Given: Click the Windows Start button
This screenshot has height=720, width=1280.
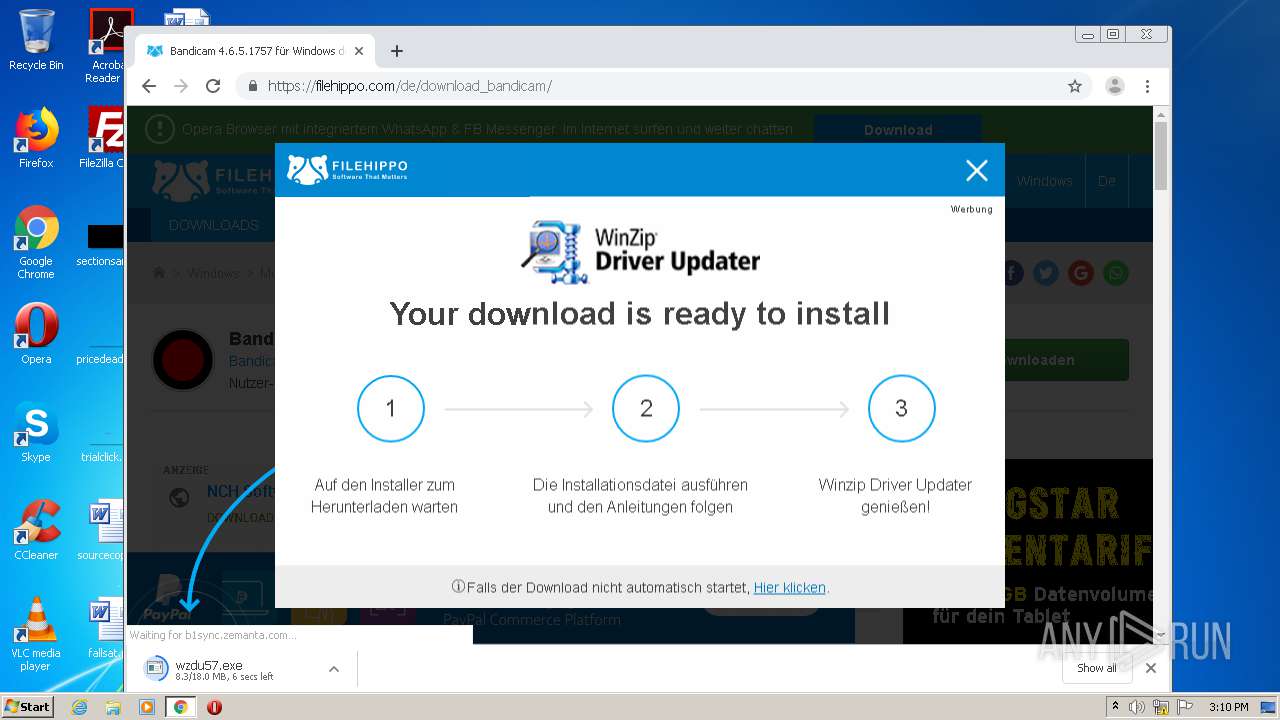Looking at the screenshot, I should (x=28, y=706).
